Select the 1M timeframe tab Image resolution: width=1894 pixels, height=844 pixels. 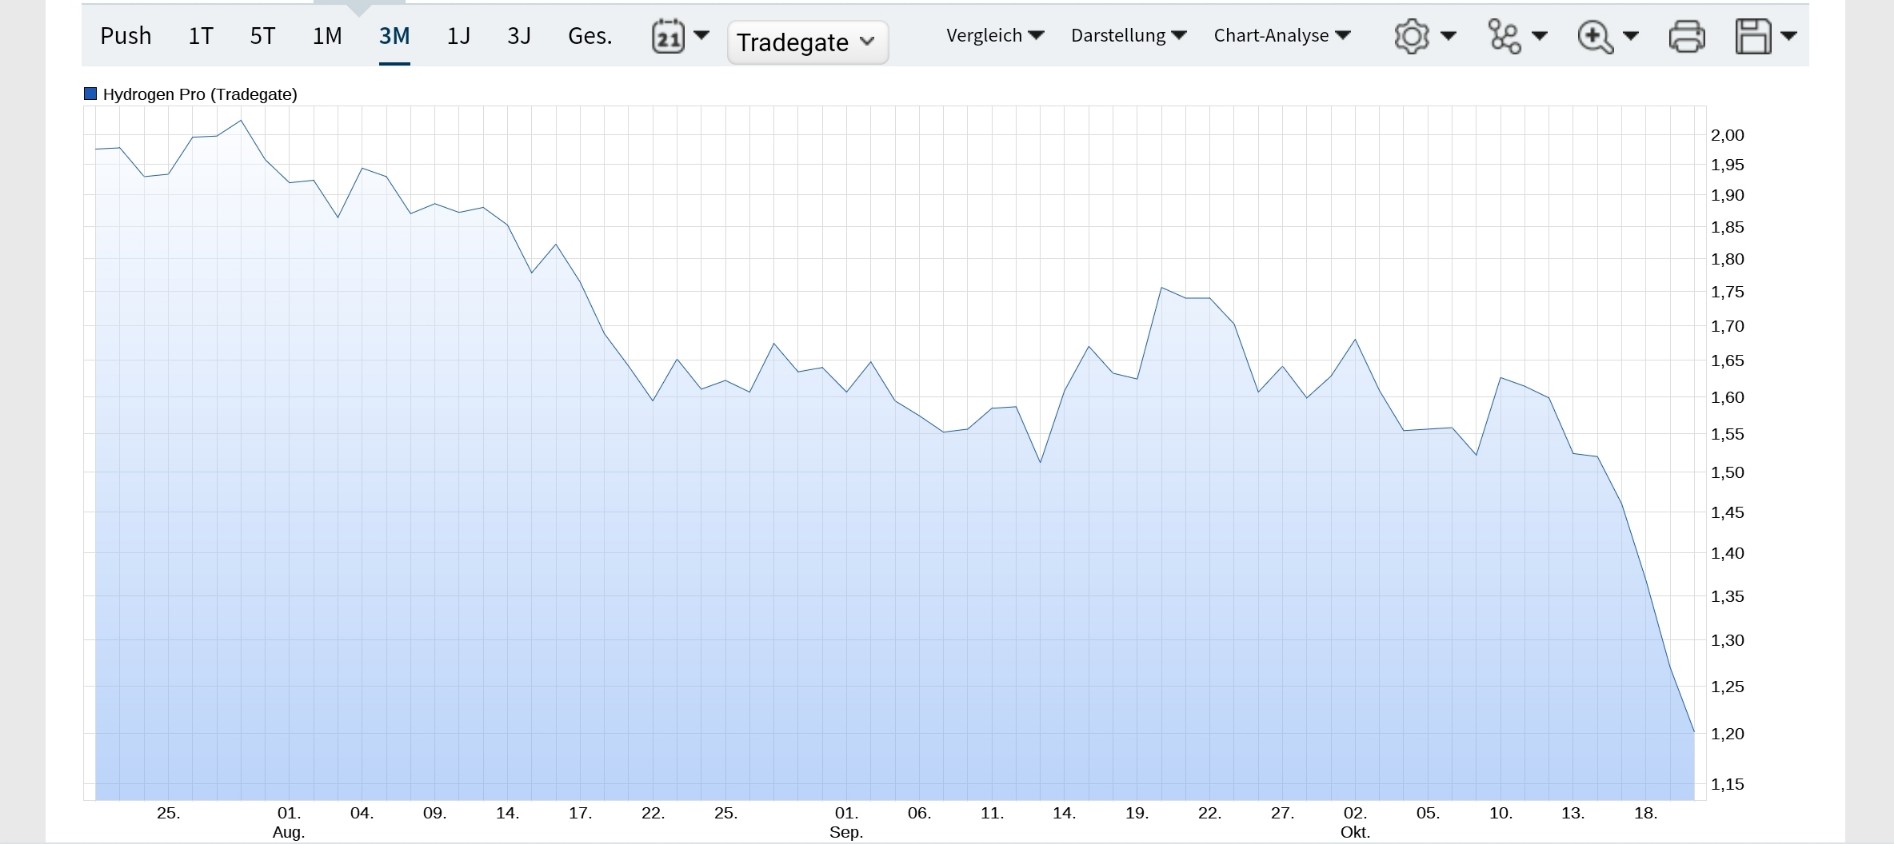[x=327, y=36]
